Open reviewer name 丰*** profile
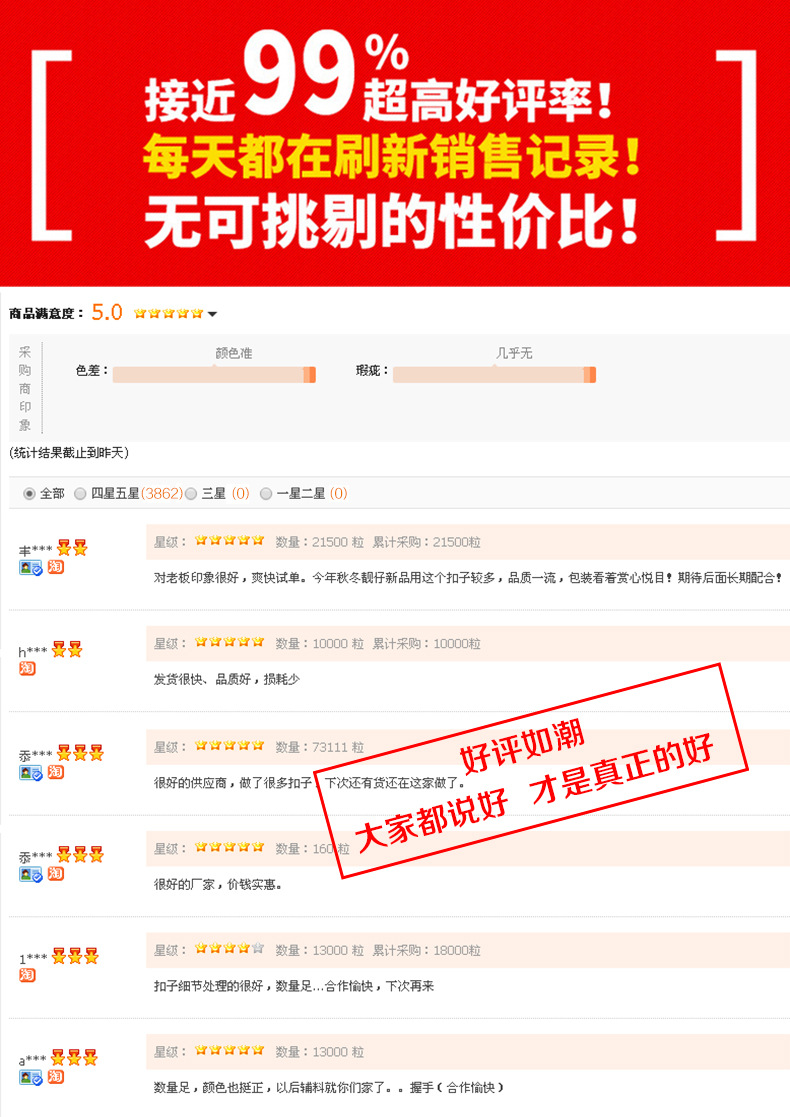Viewport: 790px width, 1117px height. pos(35,550)
